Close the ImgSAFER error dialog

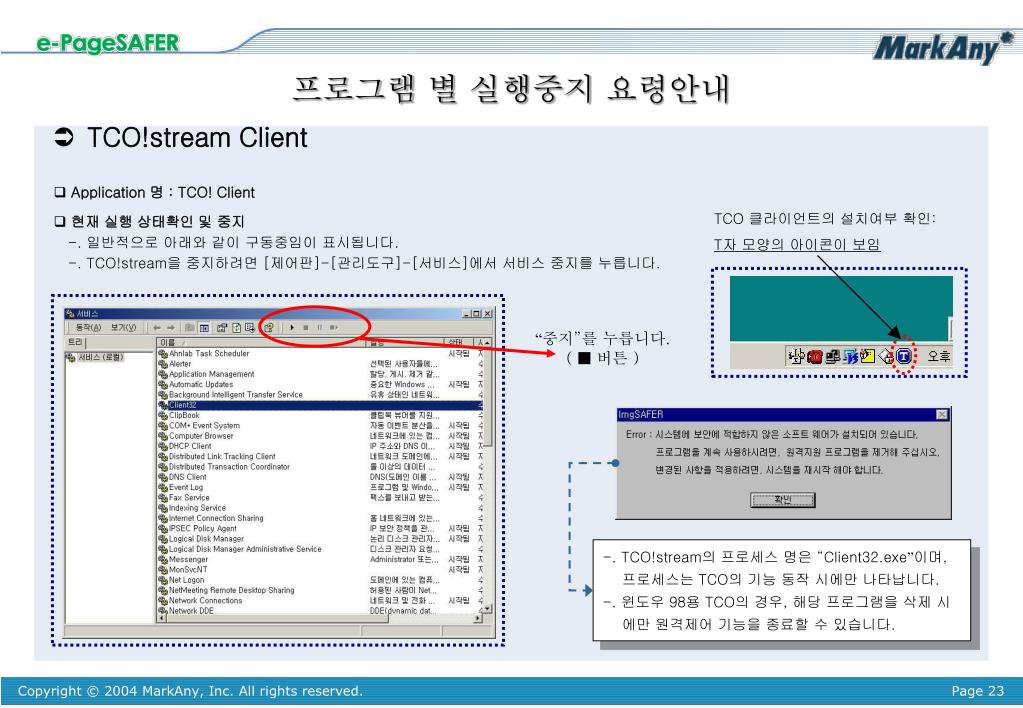(941, 415)
